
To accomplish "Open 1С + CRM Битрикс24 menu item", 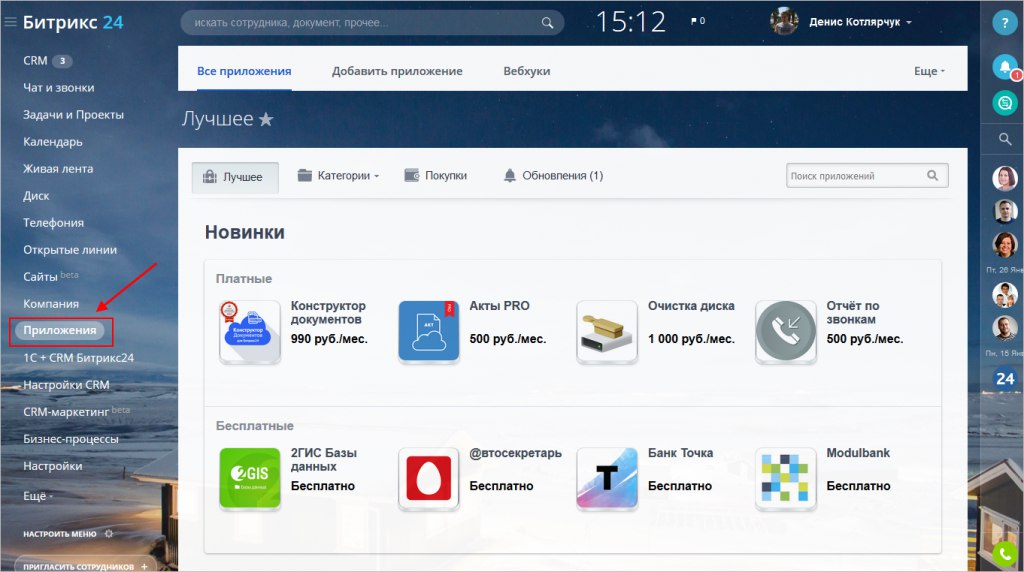I will pyautogui.click(x=78, y=358).
